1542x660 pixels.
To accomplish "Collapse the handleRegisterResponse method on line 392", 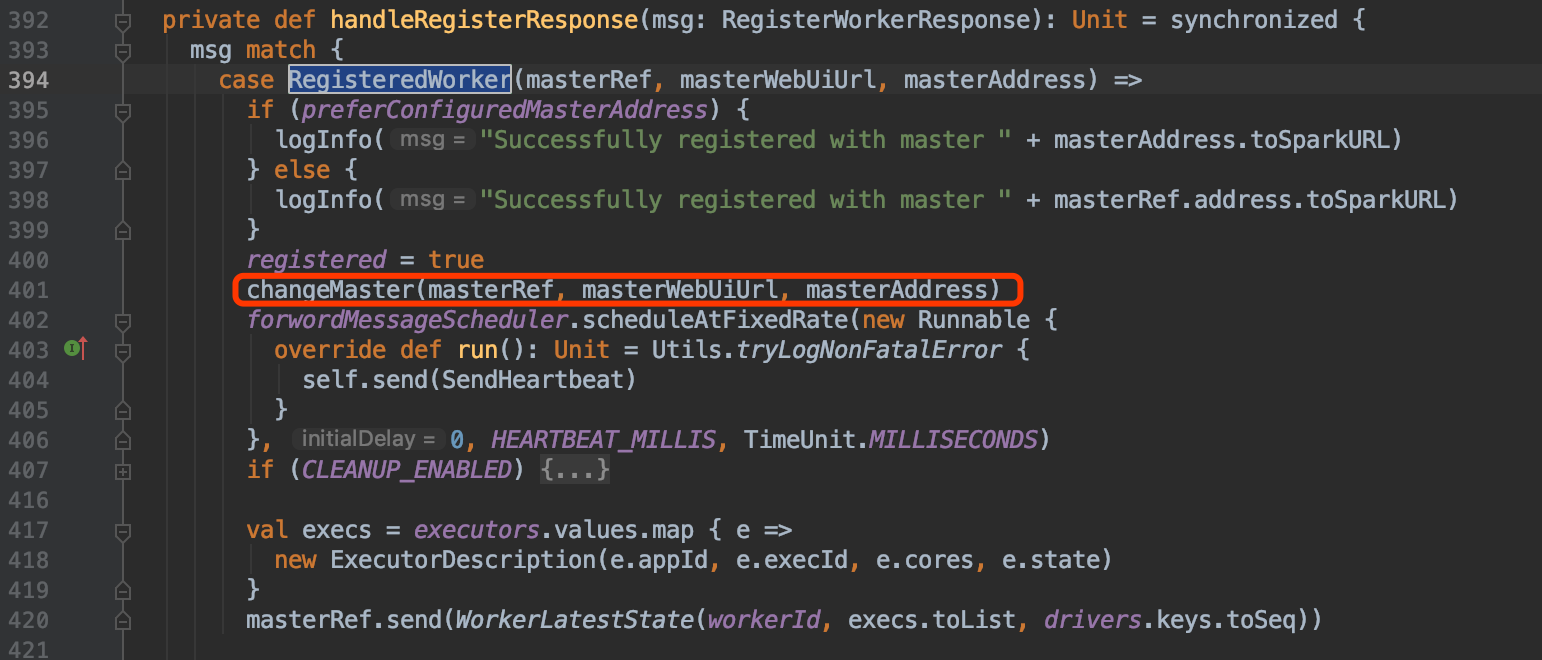I will [x=123, y=21].
